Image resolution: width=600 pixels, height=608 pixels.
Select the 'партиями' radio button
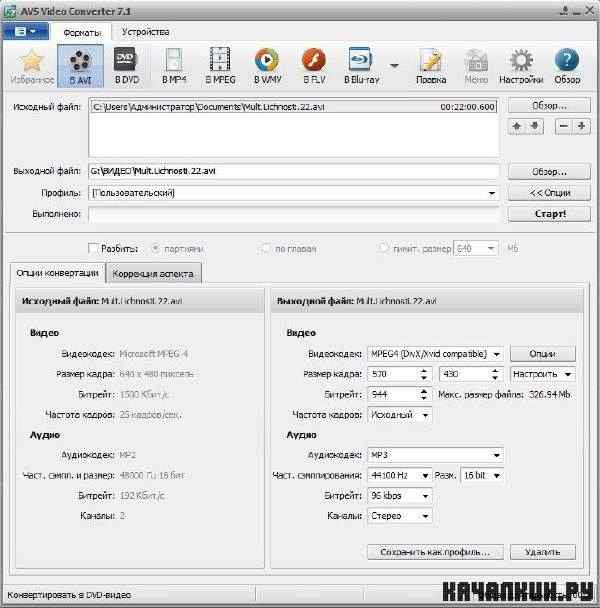pyautogui.click(x=156, y=248)
